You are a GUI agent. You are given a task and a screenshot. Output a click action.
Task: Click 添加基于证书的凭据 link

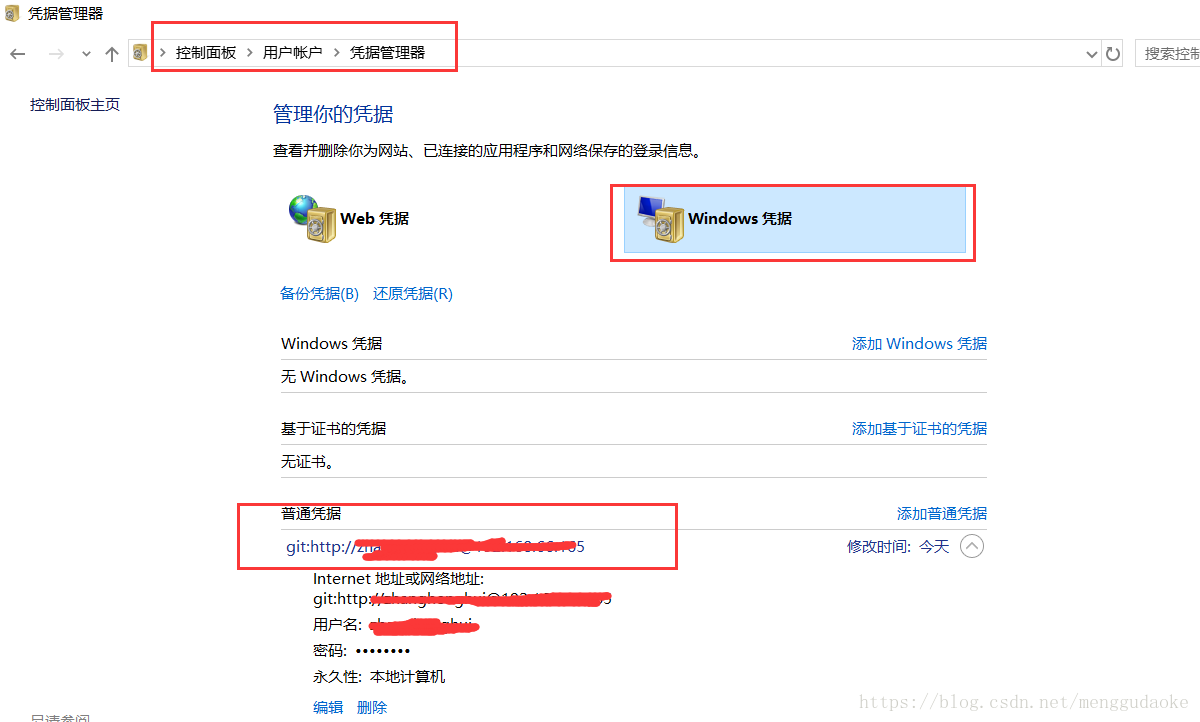click(919, 428)
